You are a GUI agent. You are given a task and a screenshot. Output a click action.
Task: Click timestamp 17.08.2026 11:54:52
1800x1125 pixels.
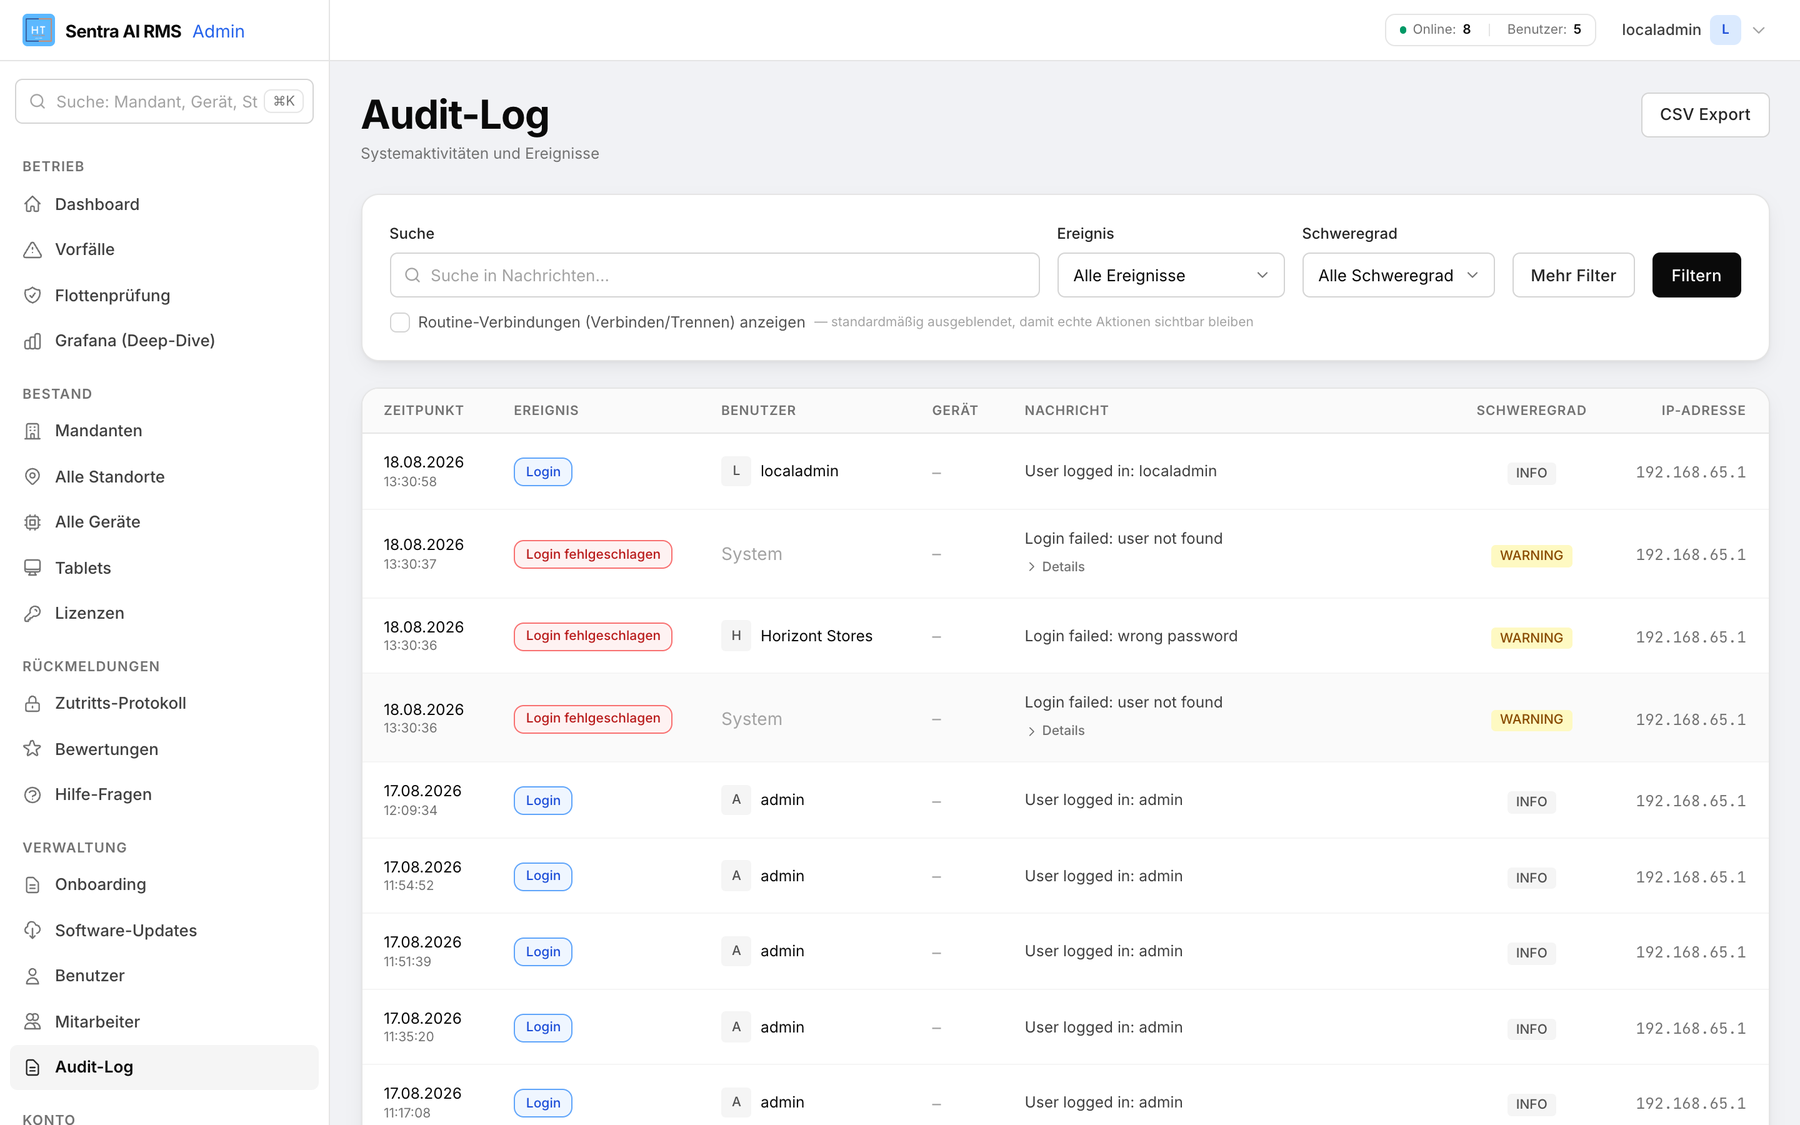[x=422, y=875]
